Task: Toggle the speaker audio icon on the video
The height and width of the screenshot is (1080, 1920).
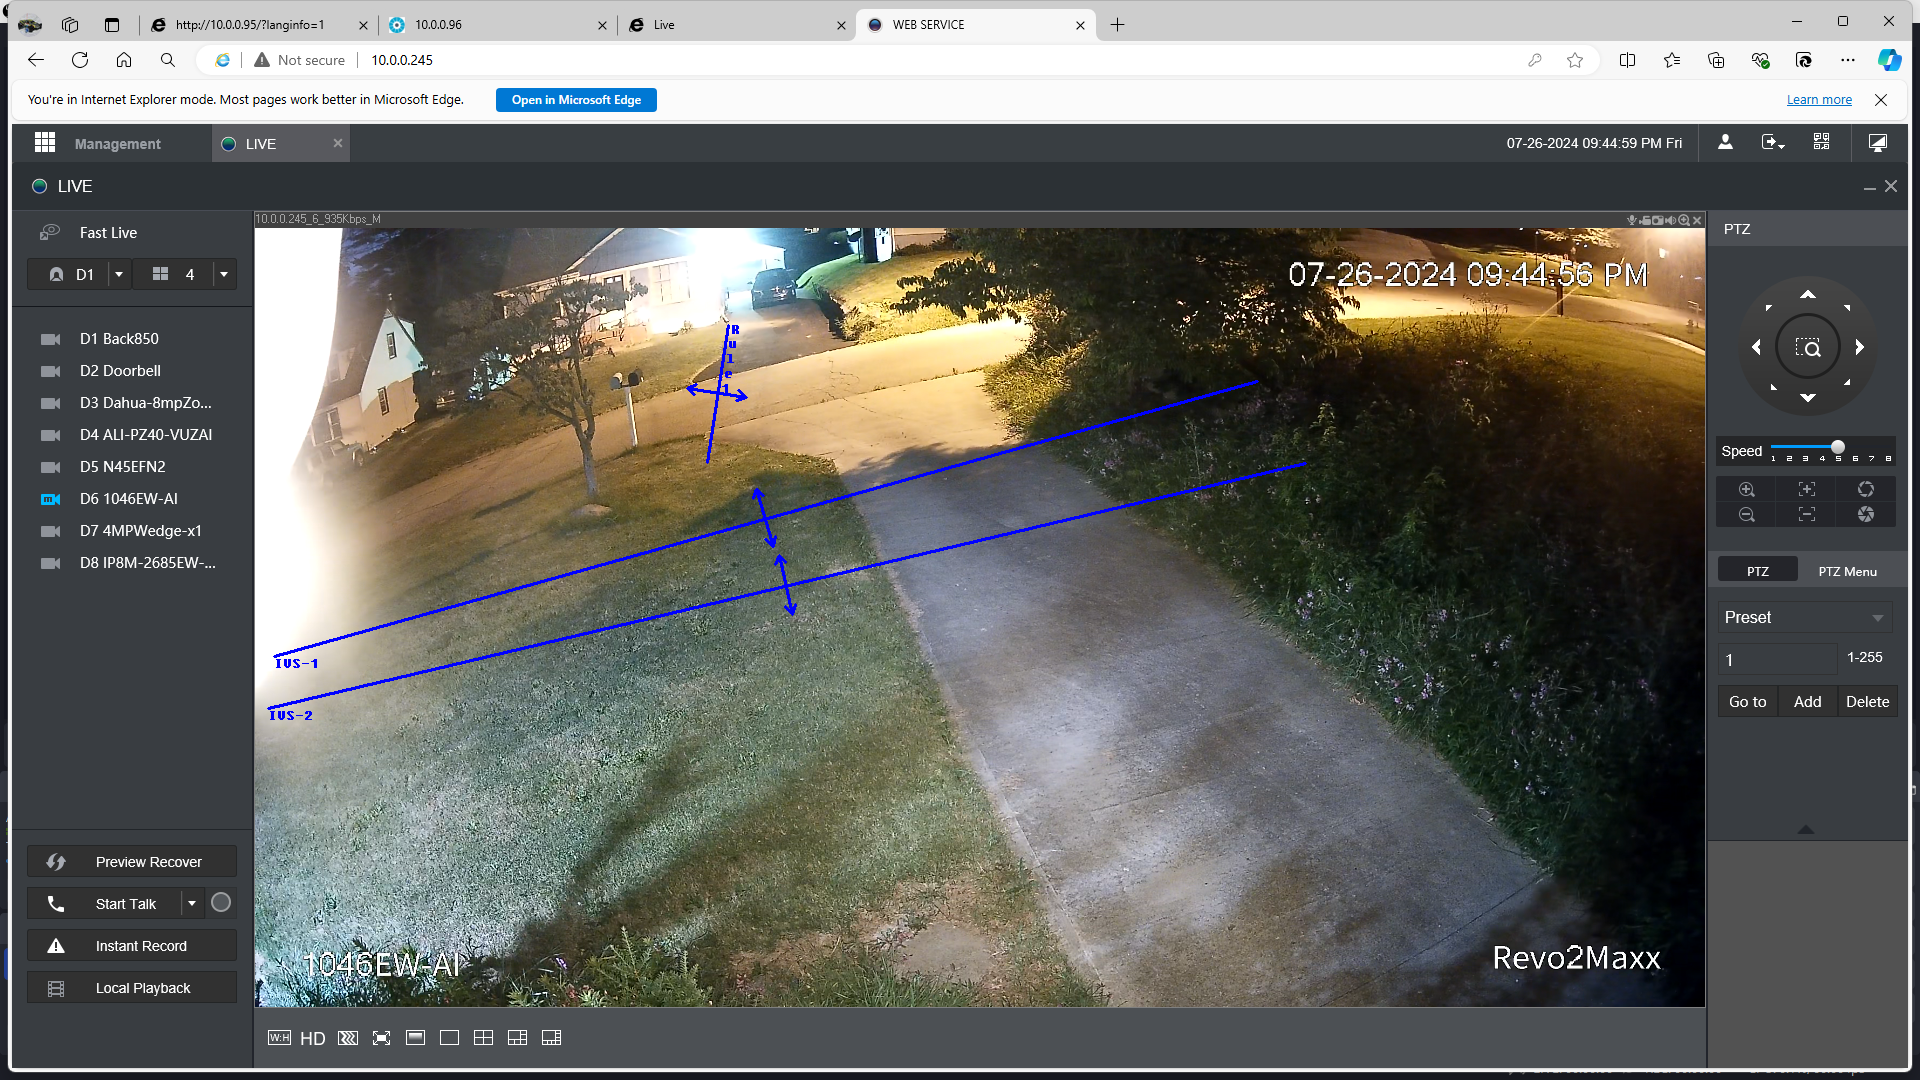Action: [x=1671, y=220]
